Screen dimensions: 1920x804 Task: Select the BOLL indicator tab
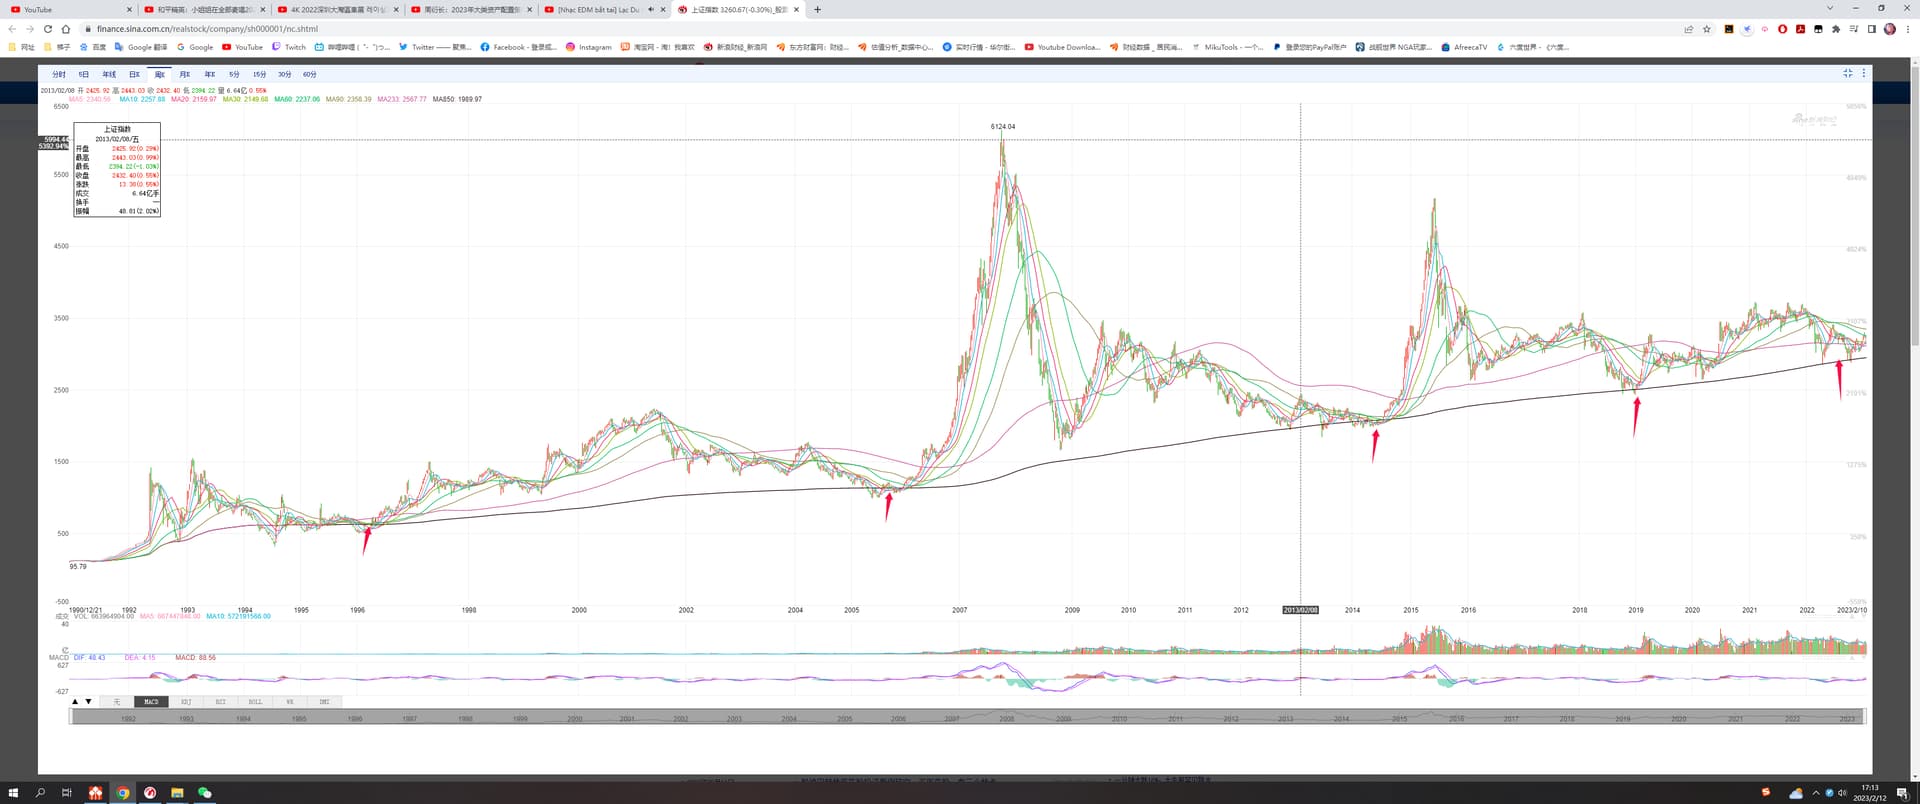coord(255,702)
